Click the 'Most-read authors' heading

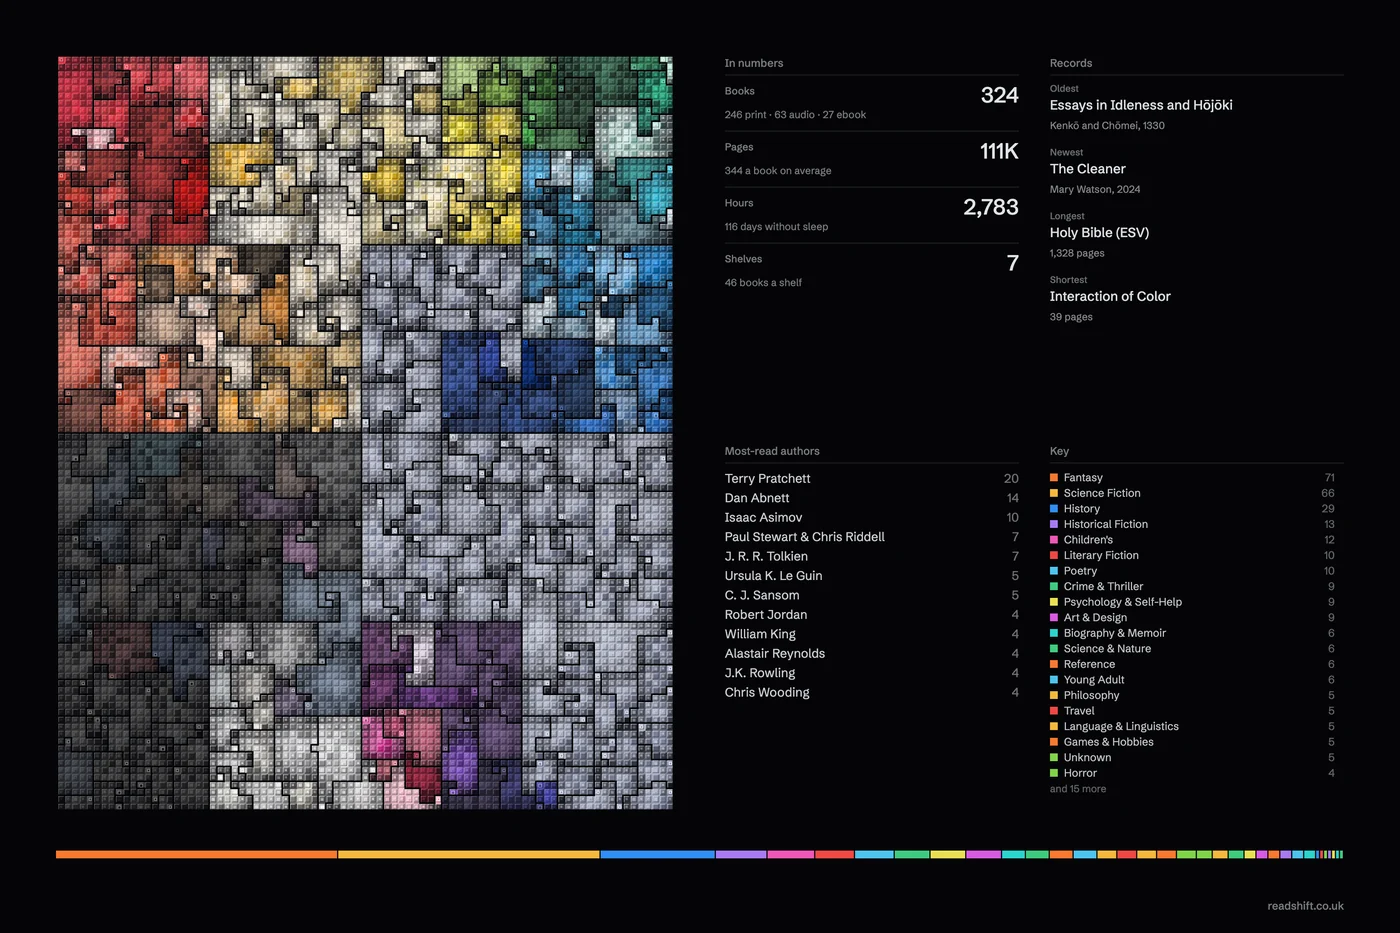tap(772, 451)
